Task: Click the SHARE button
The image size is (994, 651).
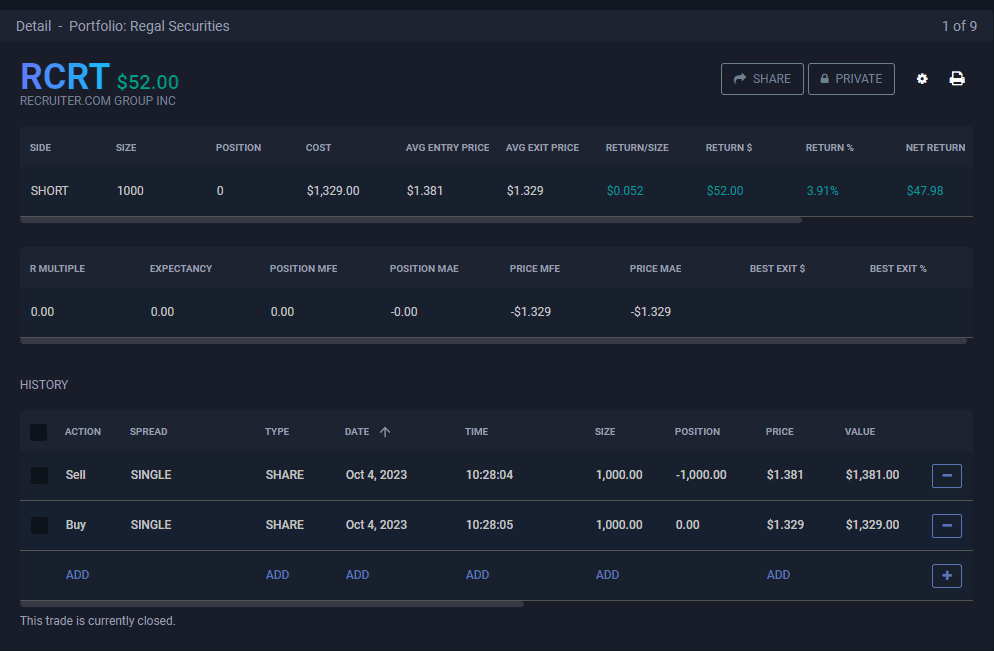Action: [x=762, y=79]
